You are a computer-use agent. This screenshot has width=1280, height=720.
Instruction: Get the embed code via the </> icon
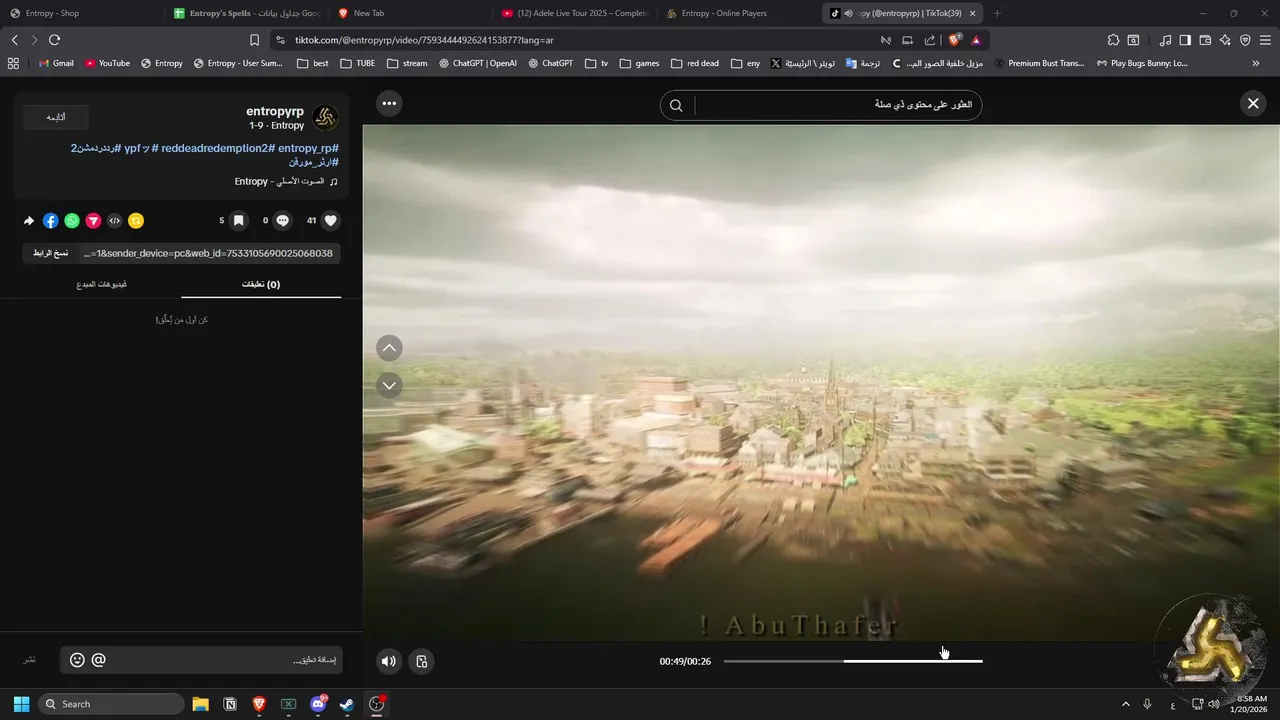point(115,221)
